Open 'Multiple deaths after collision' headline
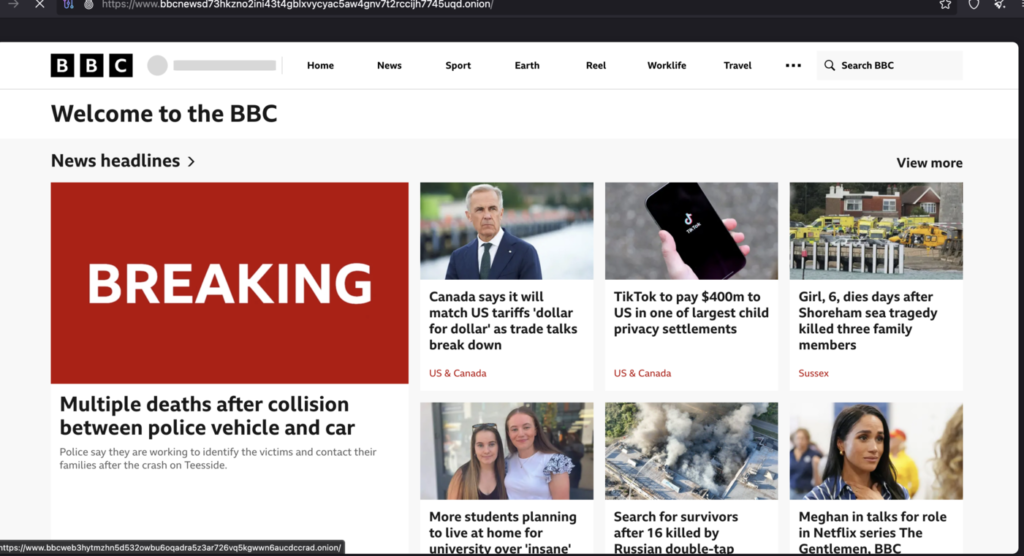Viewport: 1024px width, 556px height. click(207, 416)
